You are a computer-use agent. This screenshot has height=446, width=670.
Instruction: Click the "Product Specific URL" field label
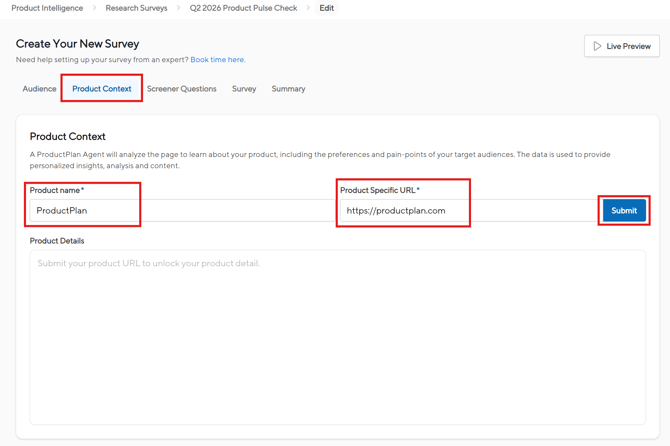click(379, 190)
